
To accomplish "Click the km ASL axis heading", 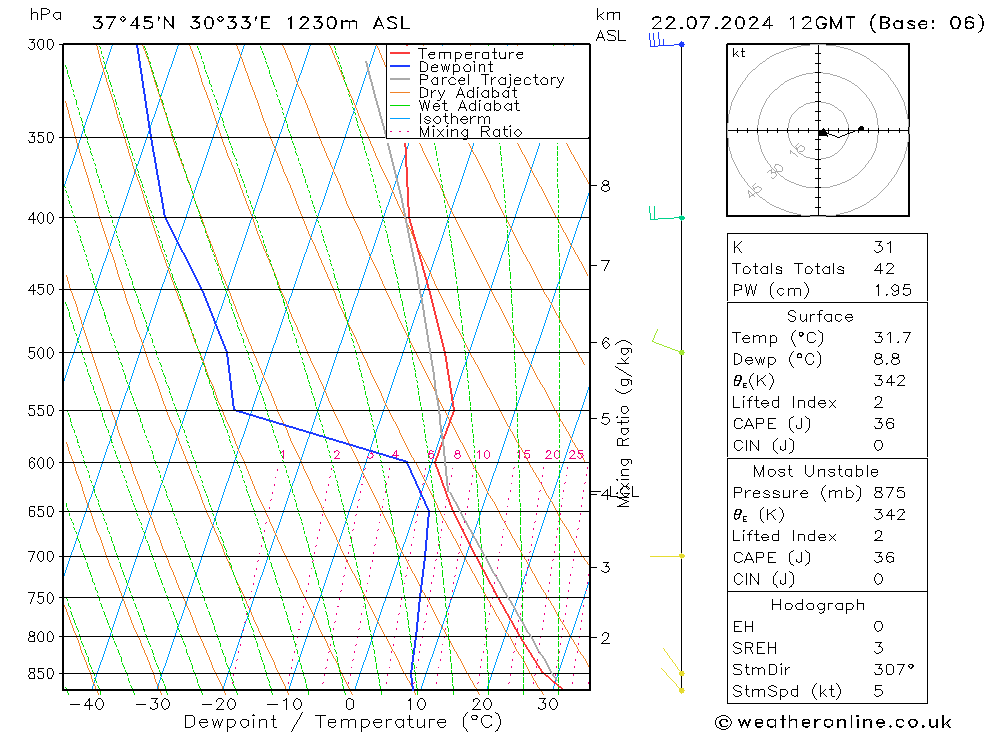I will click(611, 26).
